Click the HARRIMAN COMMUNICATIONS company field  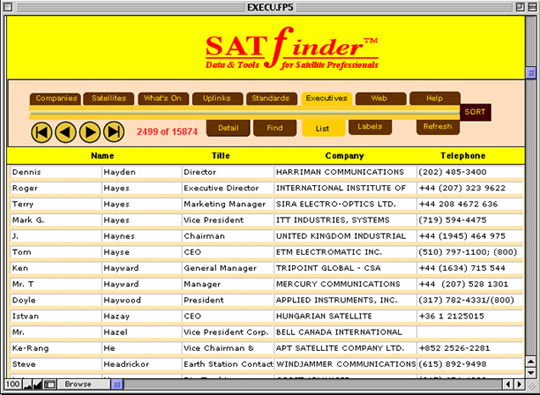tap(345, 172)
